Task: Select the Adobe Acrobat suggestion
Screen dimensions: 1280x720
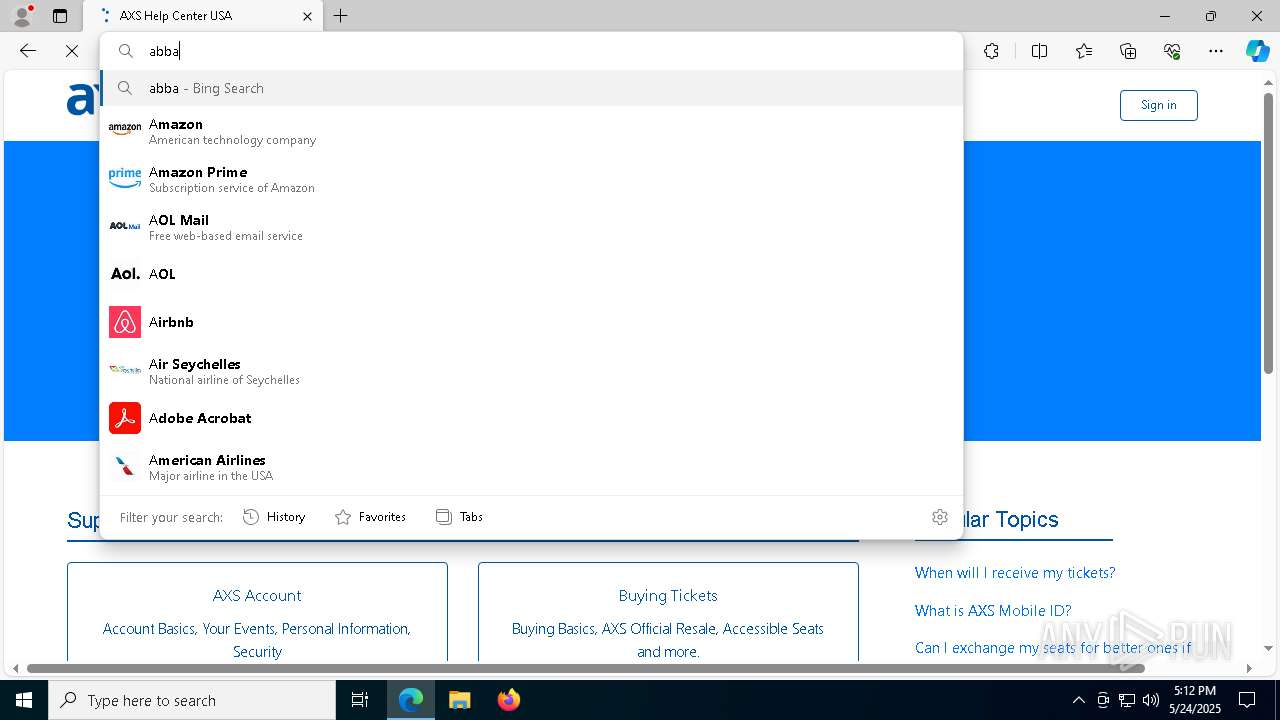Action: pyautogui.click(x=531, y=418)
